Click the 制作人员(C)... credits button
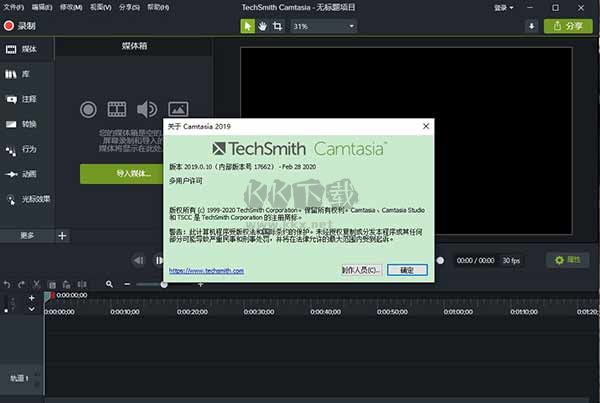 click(x=361, y=270)
